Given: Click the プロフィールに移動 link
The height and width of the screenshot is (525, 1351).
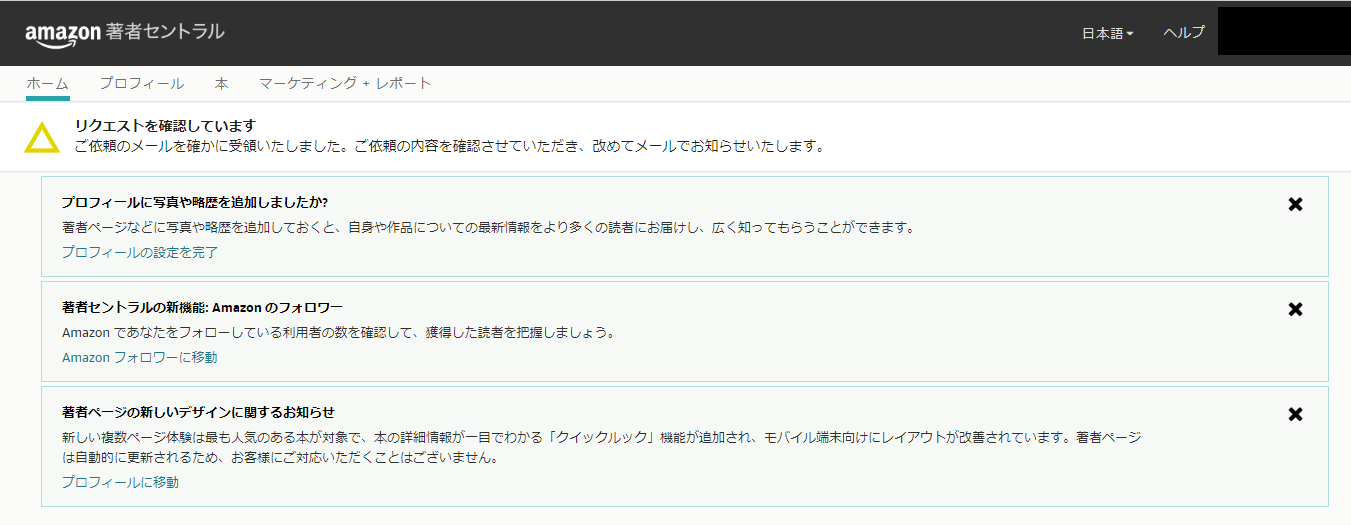Looking at the screenshot, I should [x=120, y=482].
